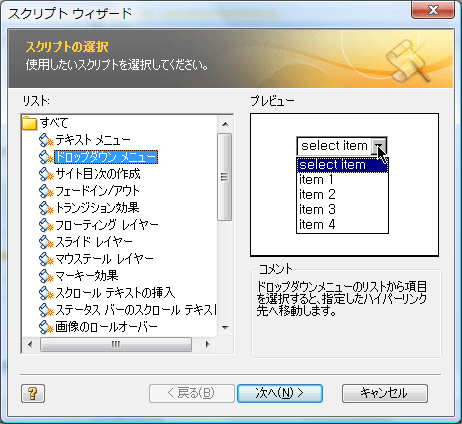This screenshot has width=462, height=424.
Task: Click the script icon beside トランジション効果
Action: 46,208
